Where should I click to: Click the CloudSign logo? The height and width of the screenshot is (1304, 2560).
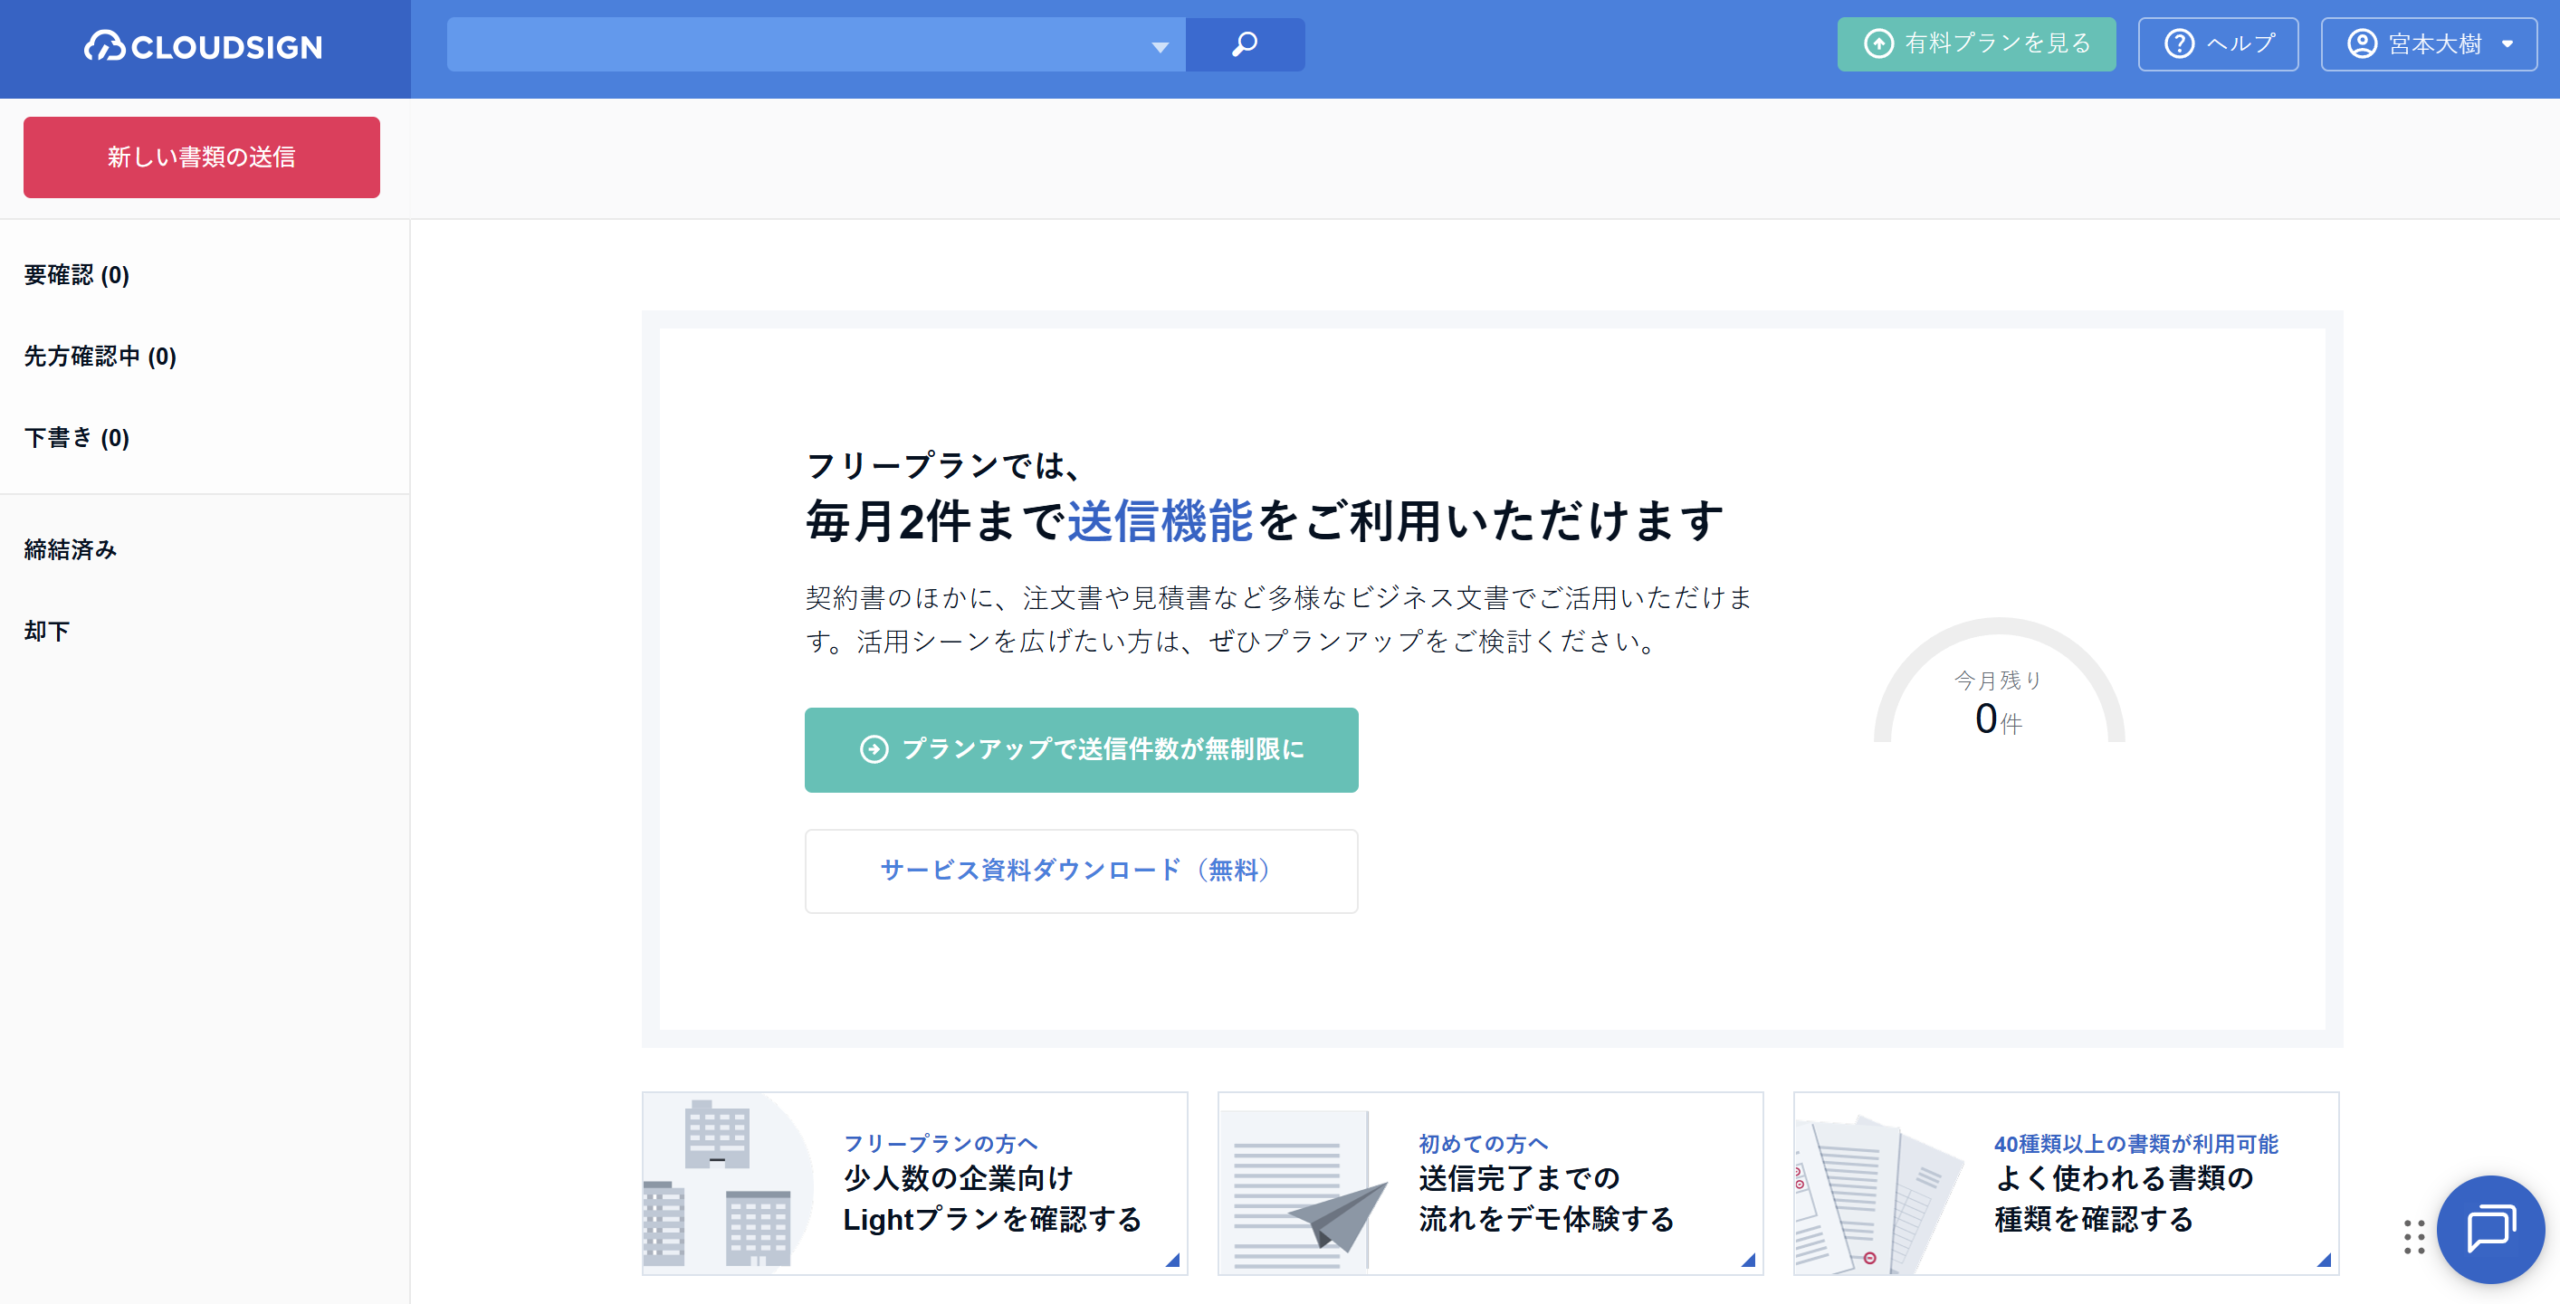[203, 46]
